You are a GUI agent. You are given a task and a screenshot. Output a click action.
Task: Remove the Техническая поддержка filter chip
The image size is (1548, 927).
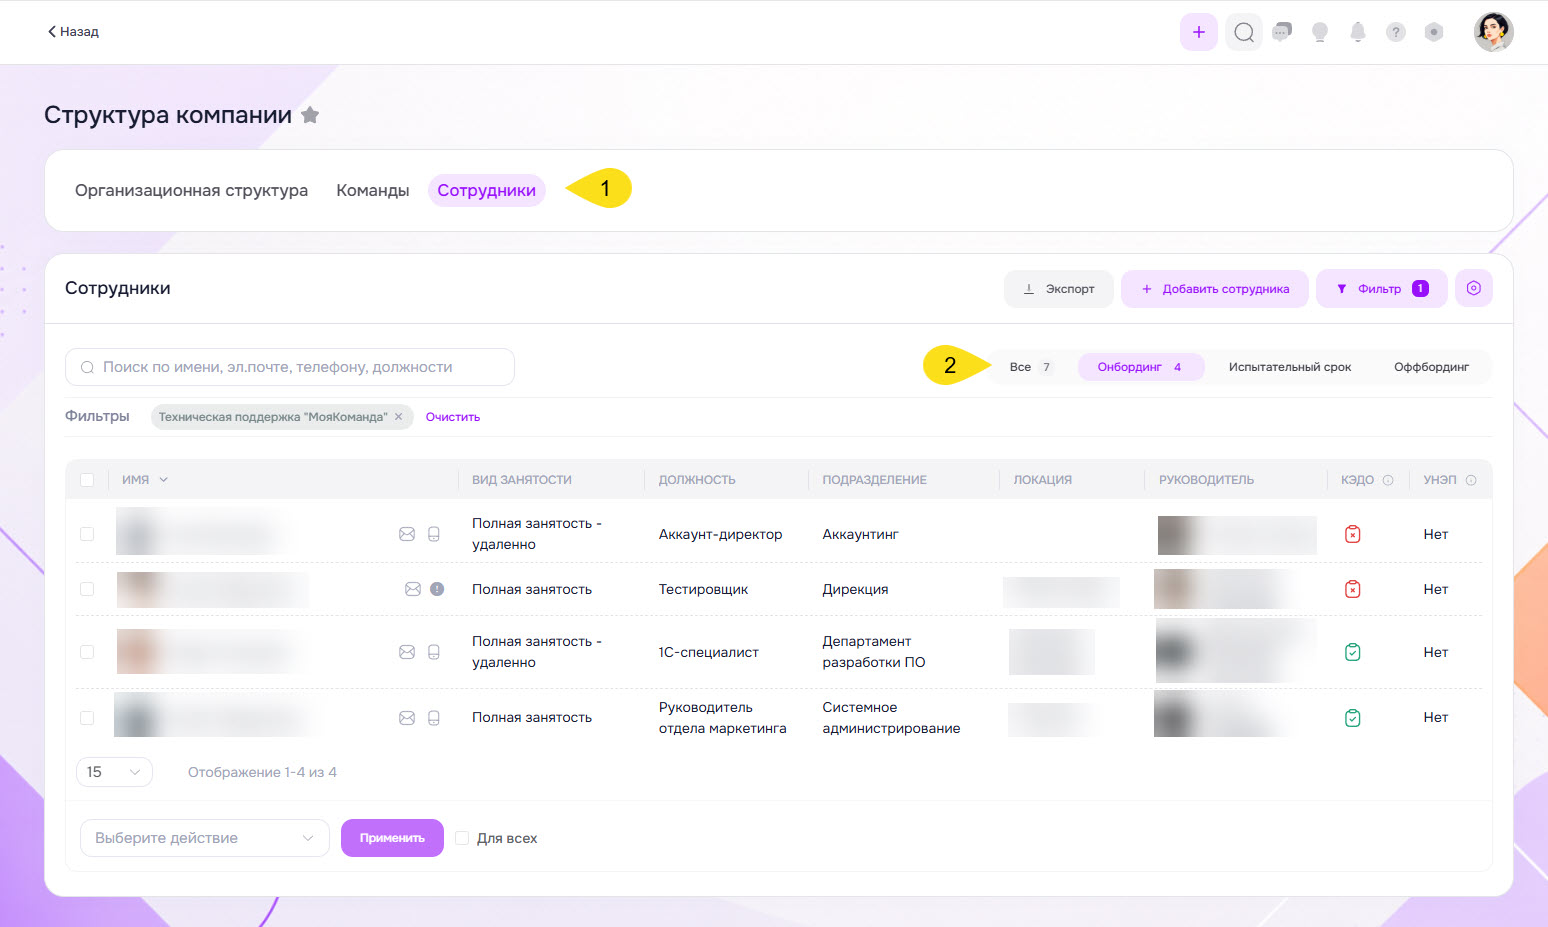tap(398, 417)
